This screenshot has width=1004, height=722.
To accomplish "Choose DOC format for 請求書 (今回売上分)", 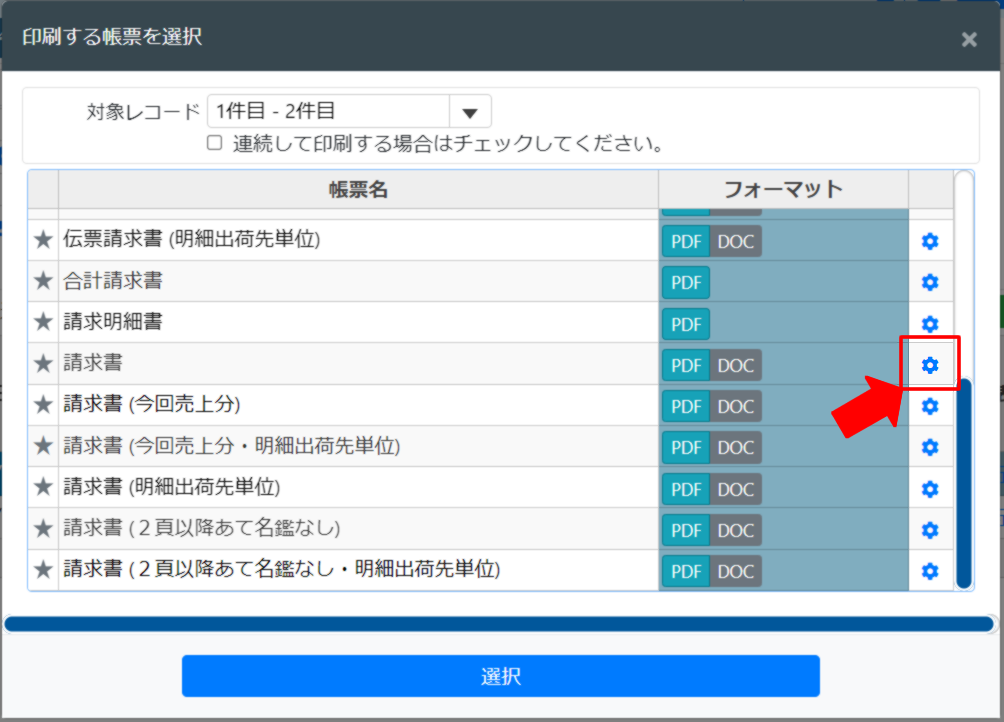I will click(736, 406).
